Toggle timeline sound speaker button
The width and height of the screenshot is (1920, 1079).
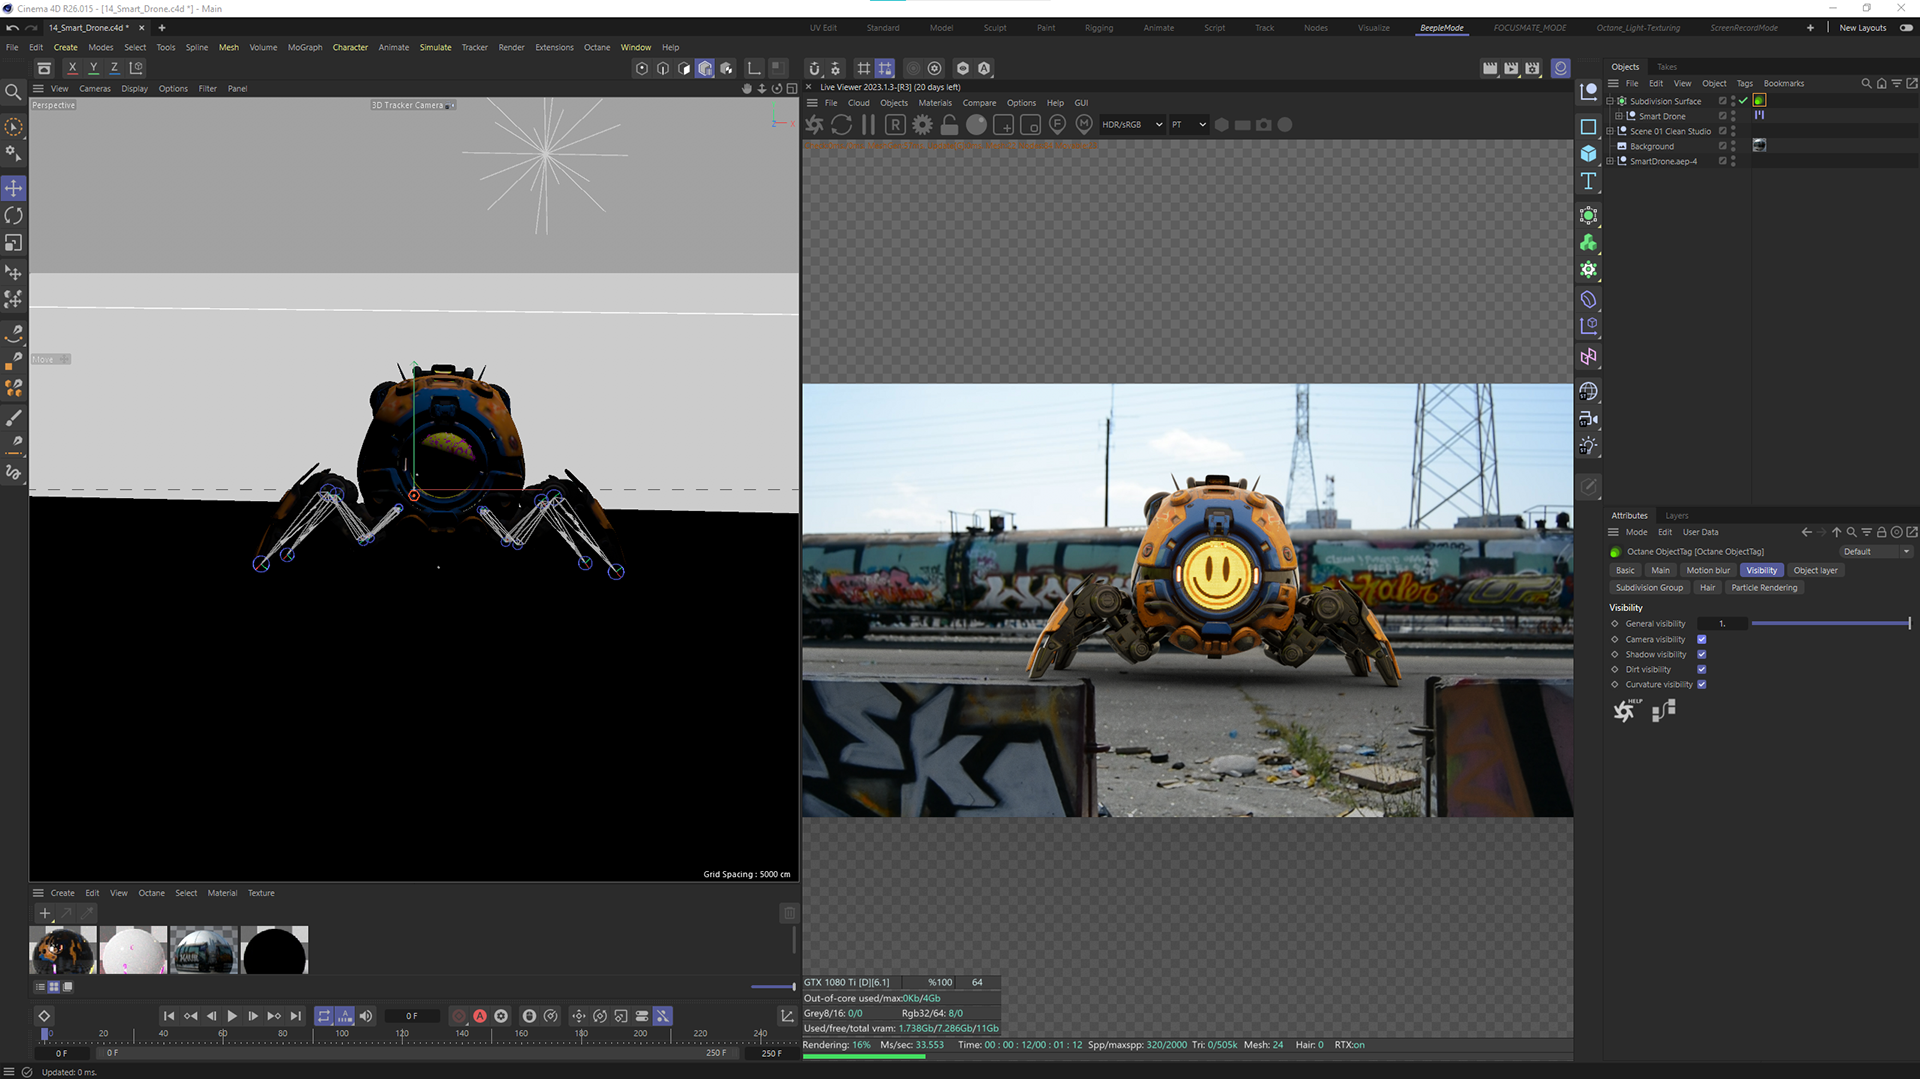[366, 1016]
